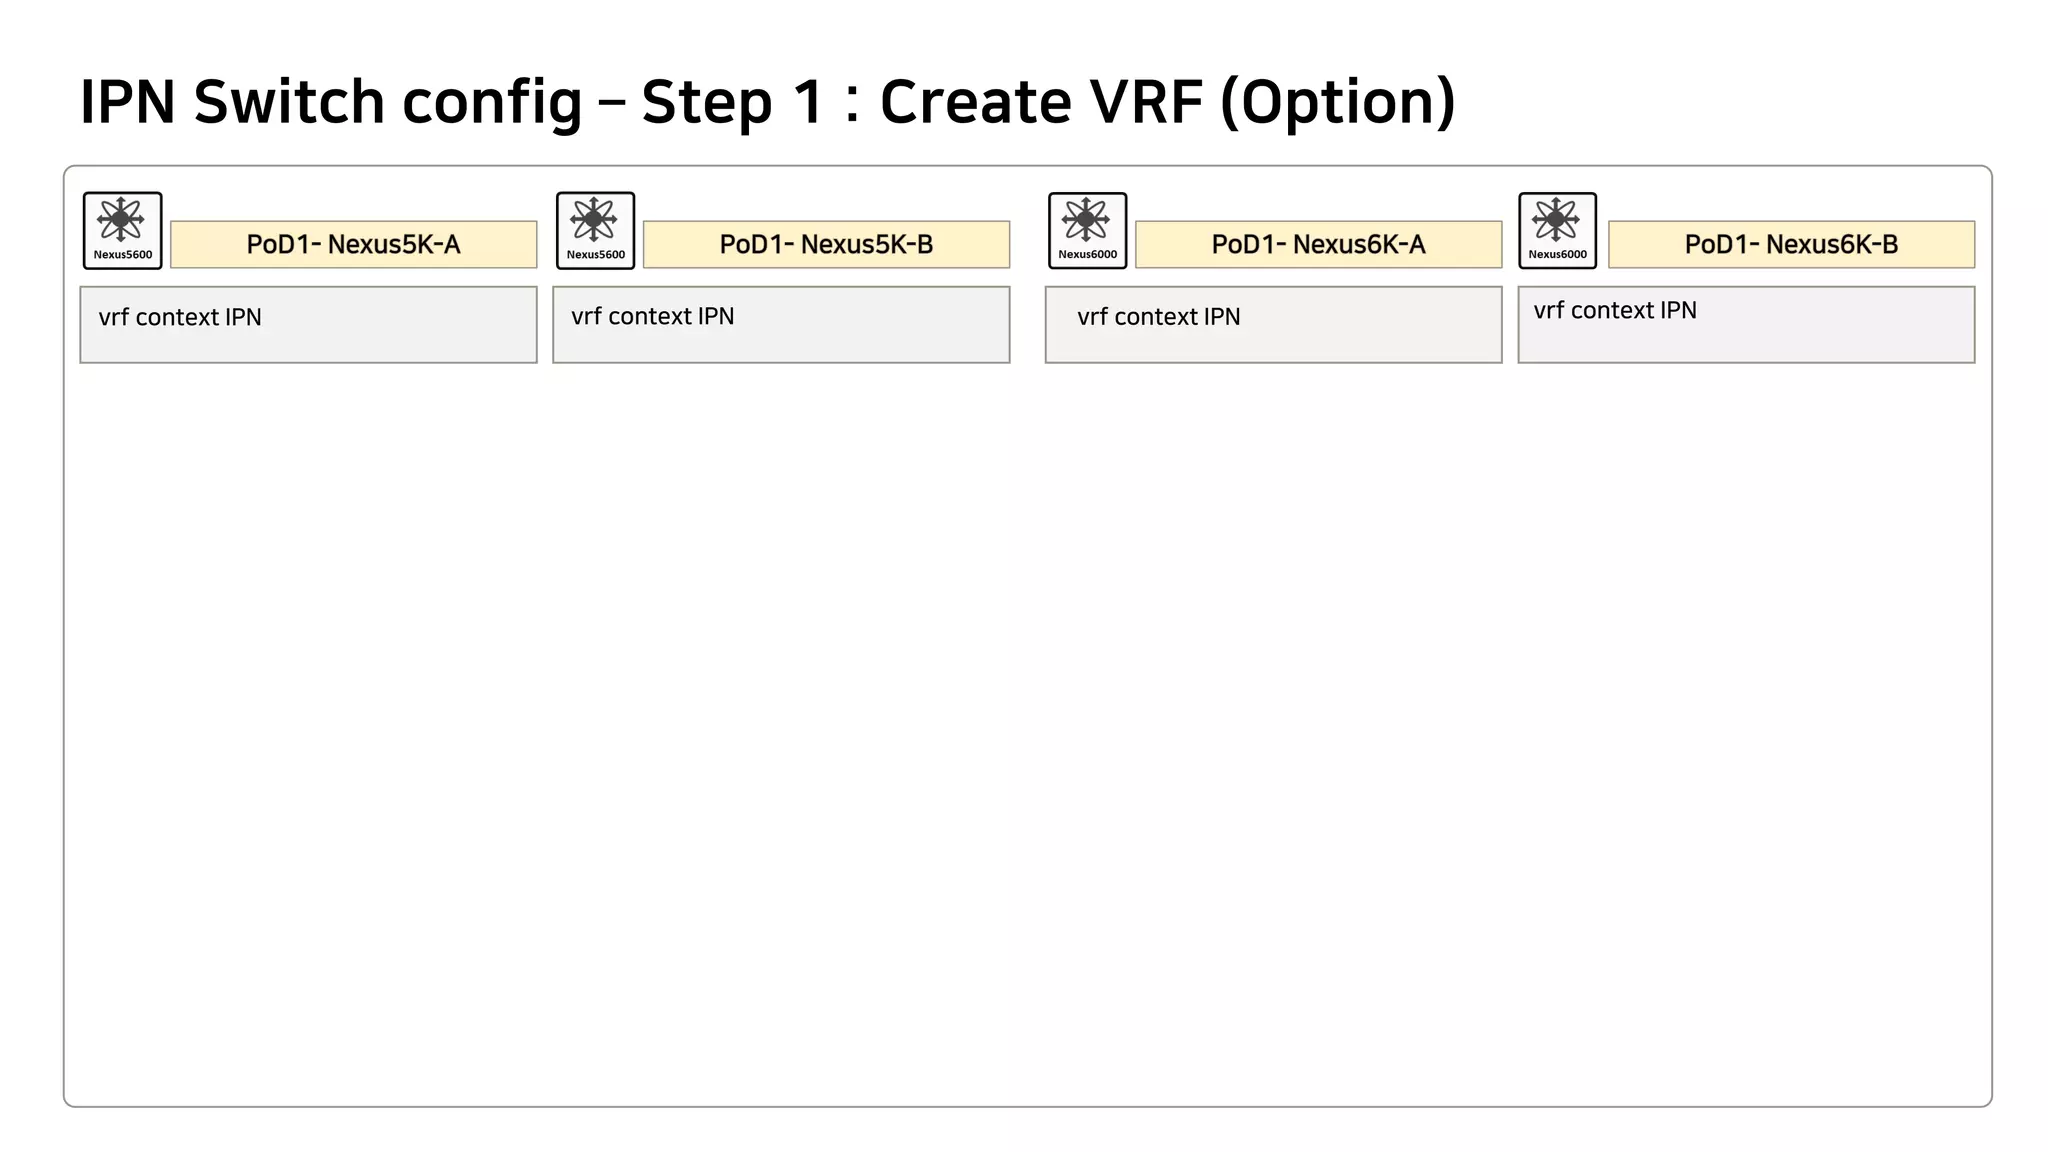Click the empty white area of the large frame

coord(1027,730)
